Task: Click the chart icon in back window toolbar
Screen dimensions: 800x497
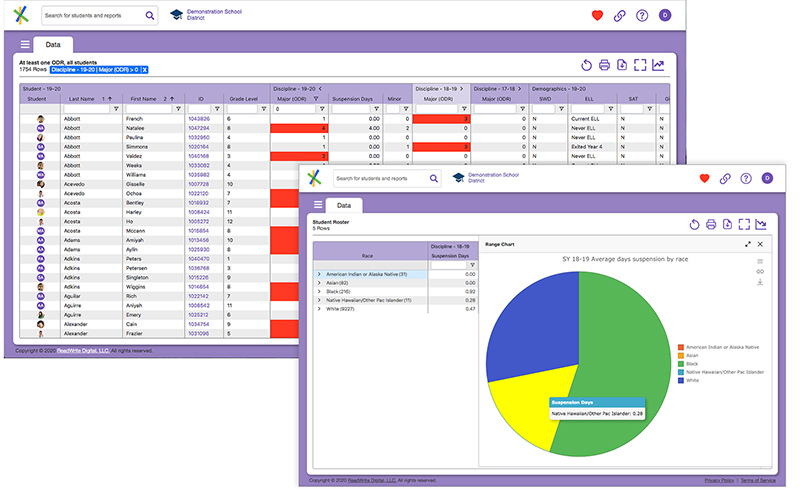Action: 658,66
